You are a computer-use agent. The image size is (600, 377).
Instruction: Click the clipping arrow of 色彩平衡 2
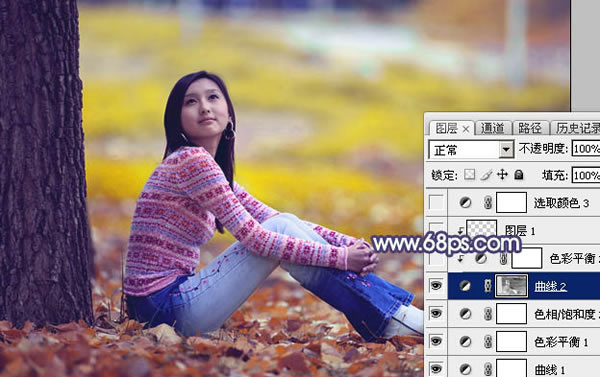(460, 259)
